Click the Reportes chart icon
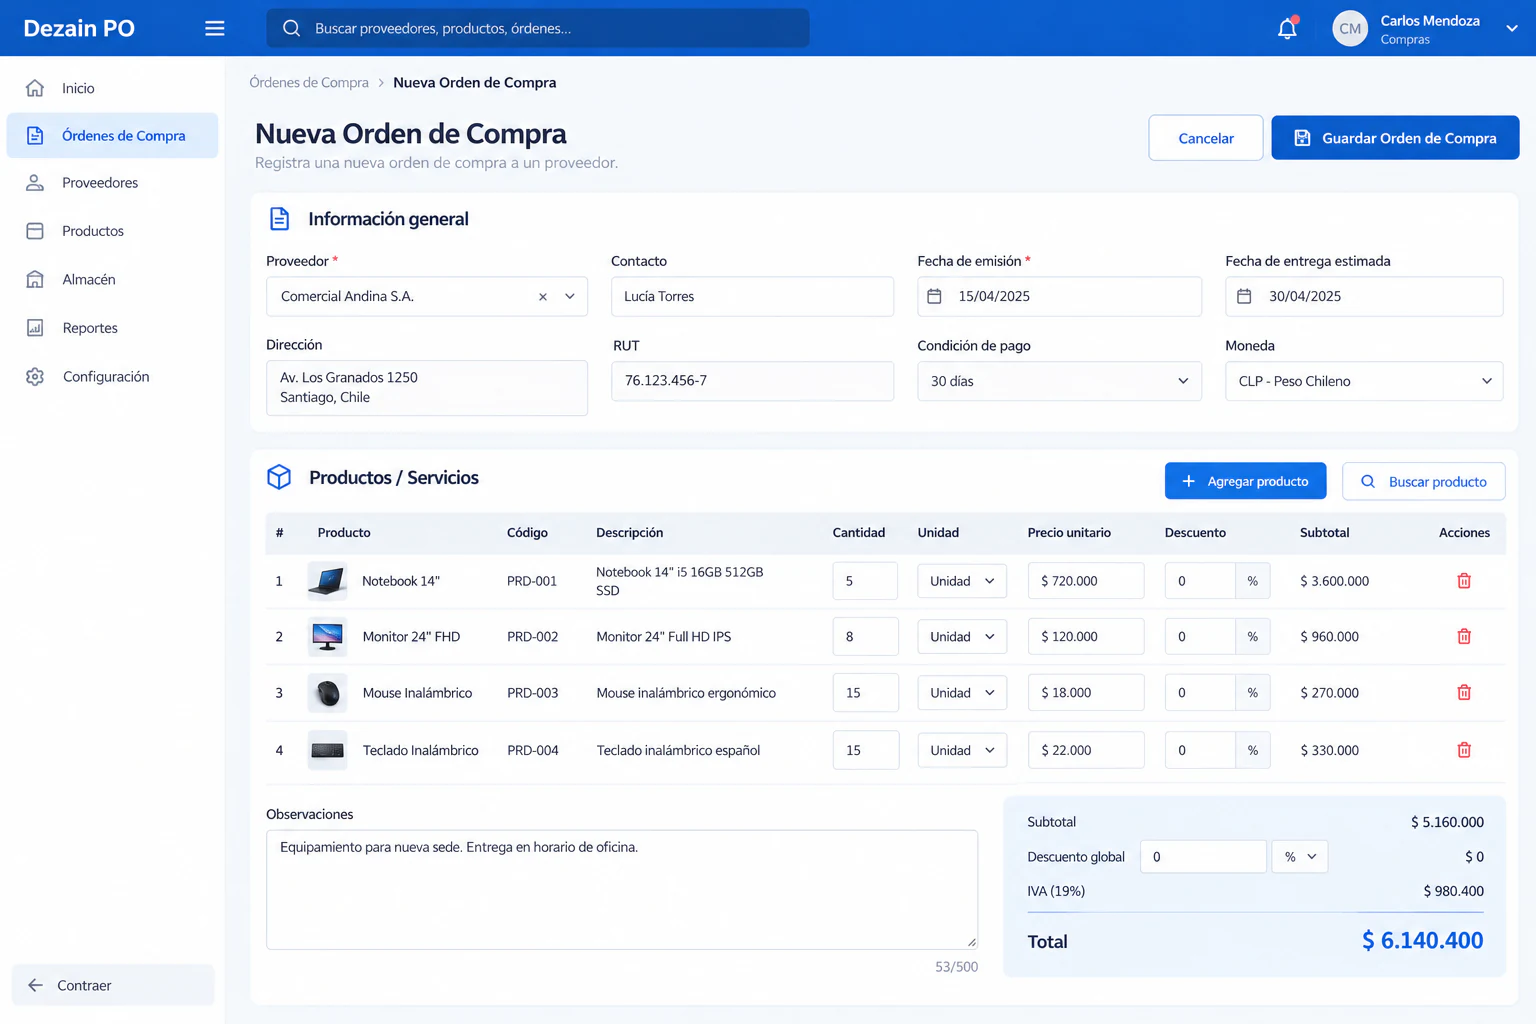Image resolution: width=1536 pixels, height=1024 pixels. (35, 328)
